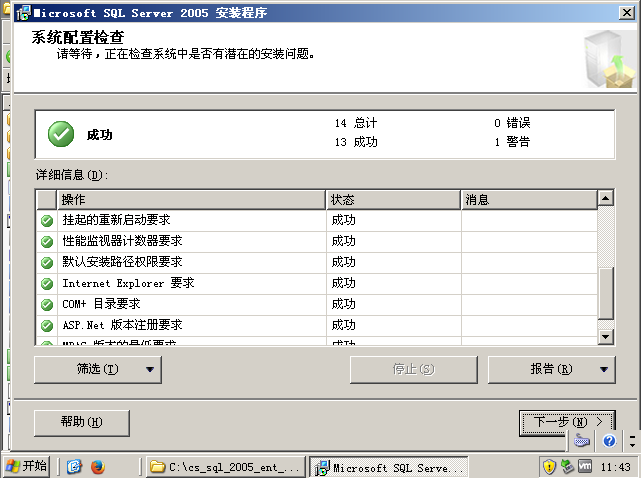Click the blue help question mark icon
This screenshot has width=641, height=478.
click(609, 441)
